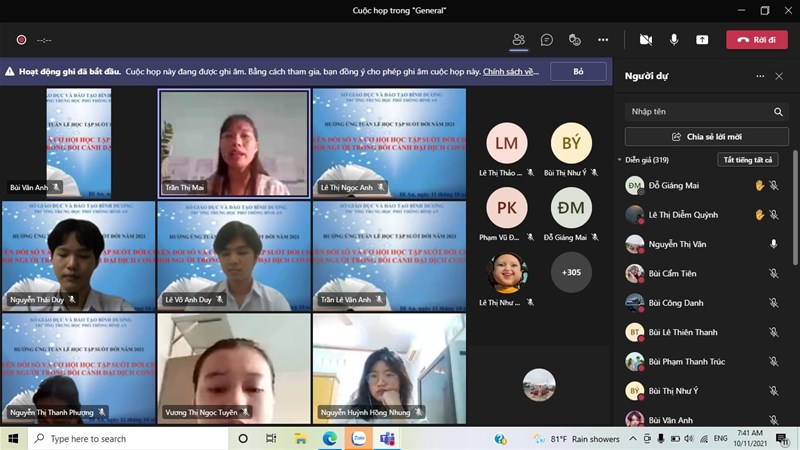Screen dimensions: 800x450
Task: Open Zalo from the taskbar
Action: pyautogui.click(x=359, y=439)
